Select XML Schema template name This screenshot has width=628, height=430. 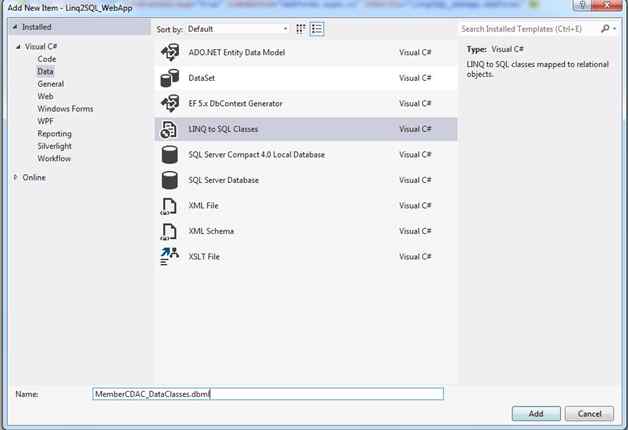(x=211, y=231)
